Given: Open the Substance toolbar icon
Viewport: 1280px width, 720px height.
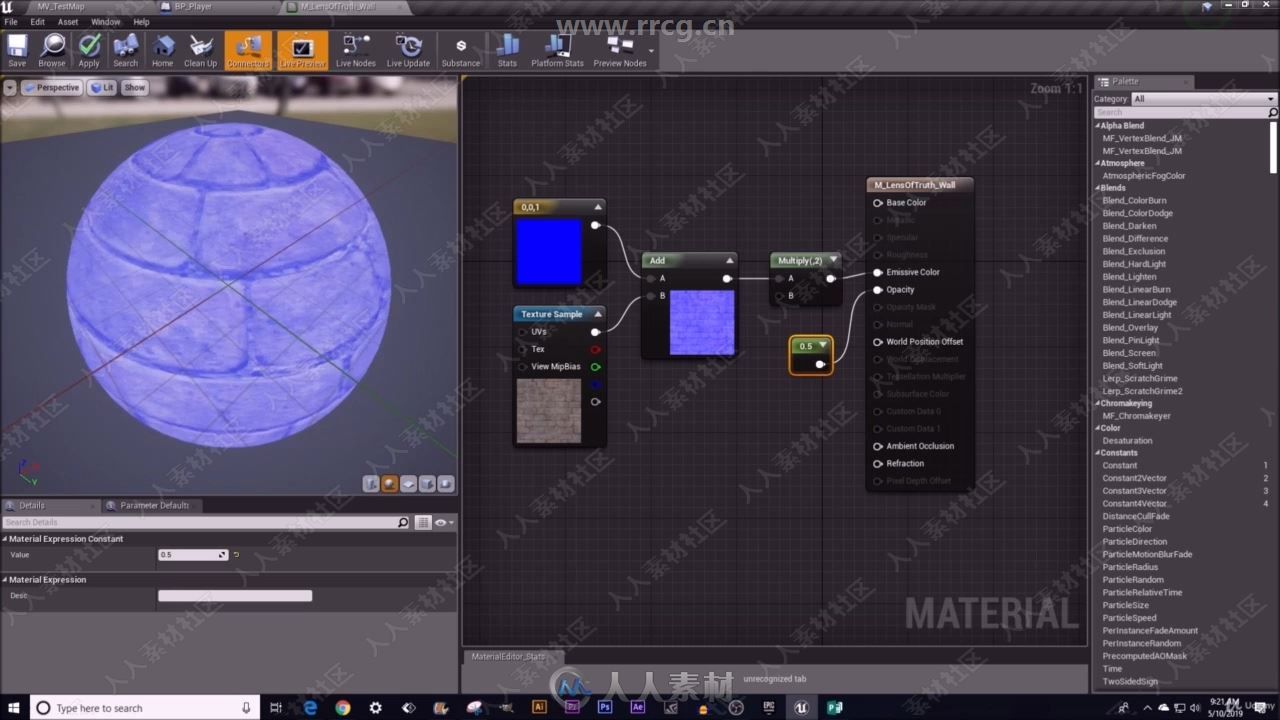Looking at the screenshot, I should point(461,50).
